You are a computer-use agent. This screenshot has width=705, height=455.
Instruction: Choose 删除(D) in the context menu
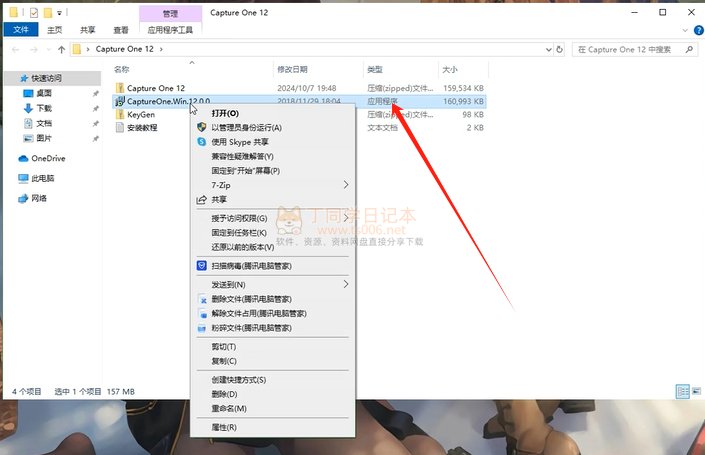(x=272, y=394)
